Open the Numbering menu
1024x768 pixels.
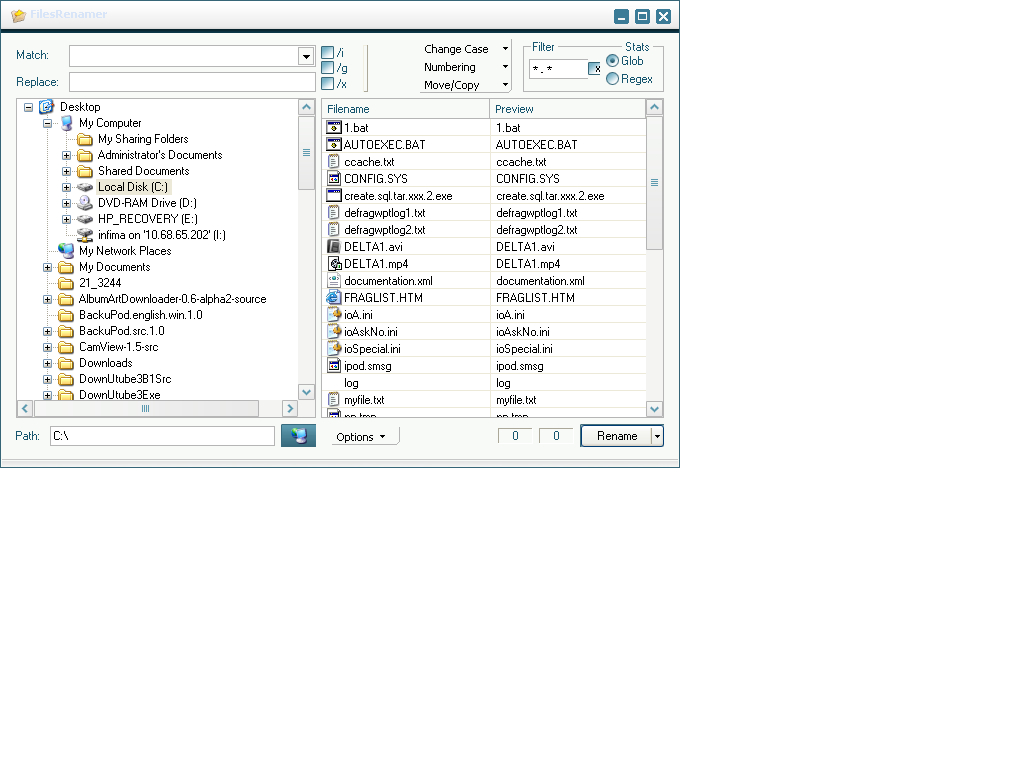point(465,67)
